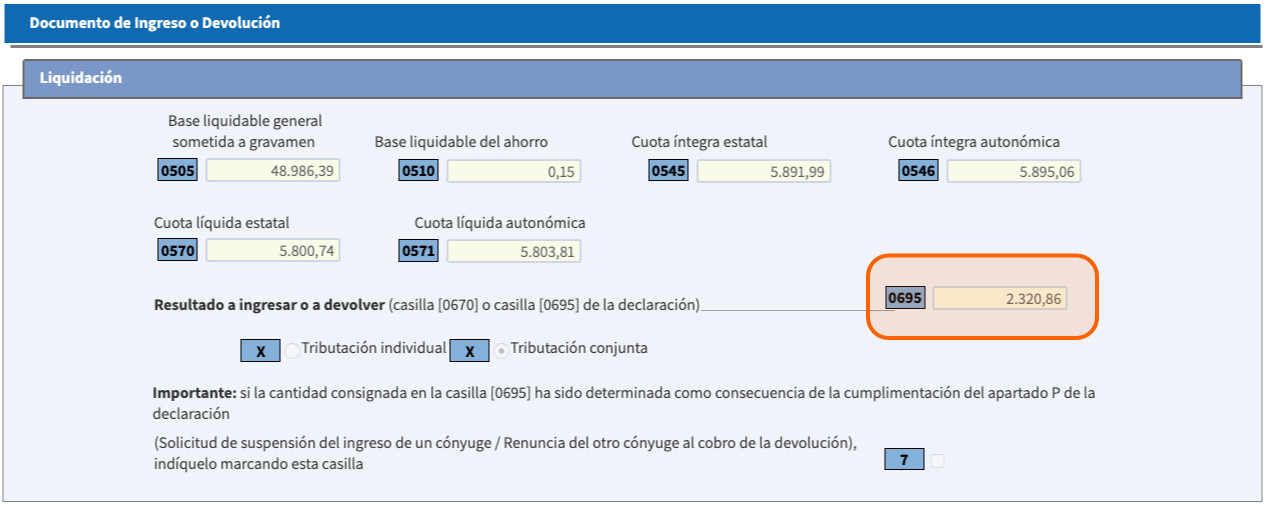Viewport: 1266px width, 511px height.
Task: Click the 0505 base liquidable general field
Action: click(273, 171)
